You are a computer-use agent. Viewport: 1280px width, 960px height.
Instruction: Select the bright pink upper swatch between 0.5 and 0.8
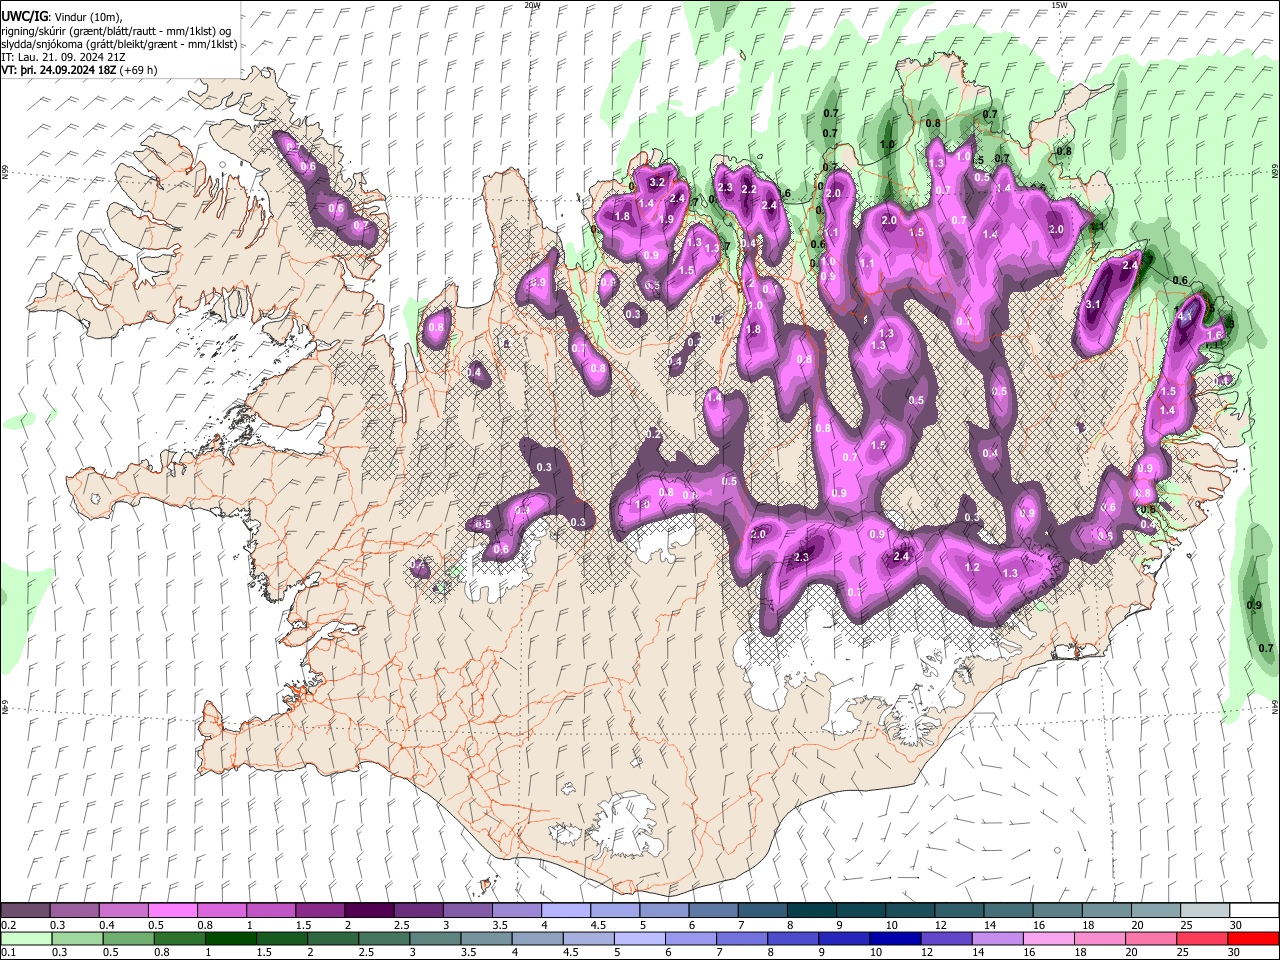[x=172, y=911]
